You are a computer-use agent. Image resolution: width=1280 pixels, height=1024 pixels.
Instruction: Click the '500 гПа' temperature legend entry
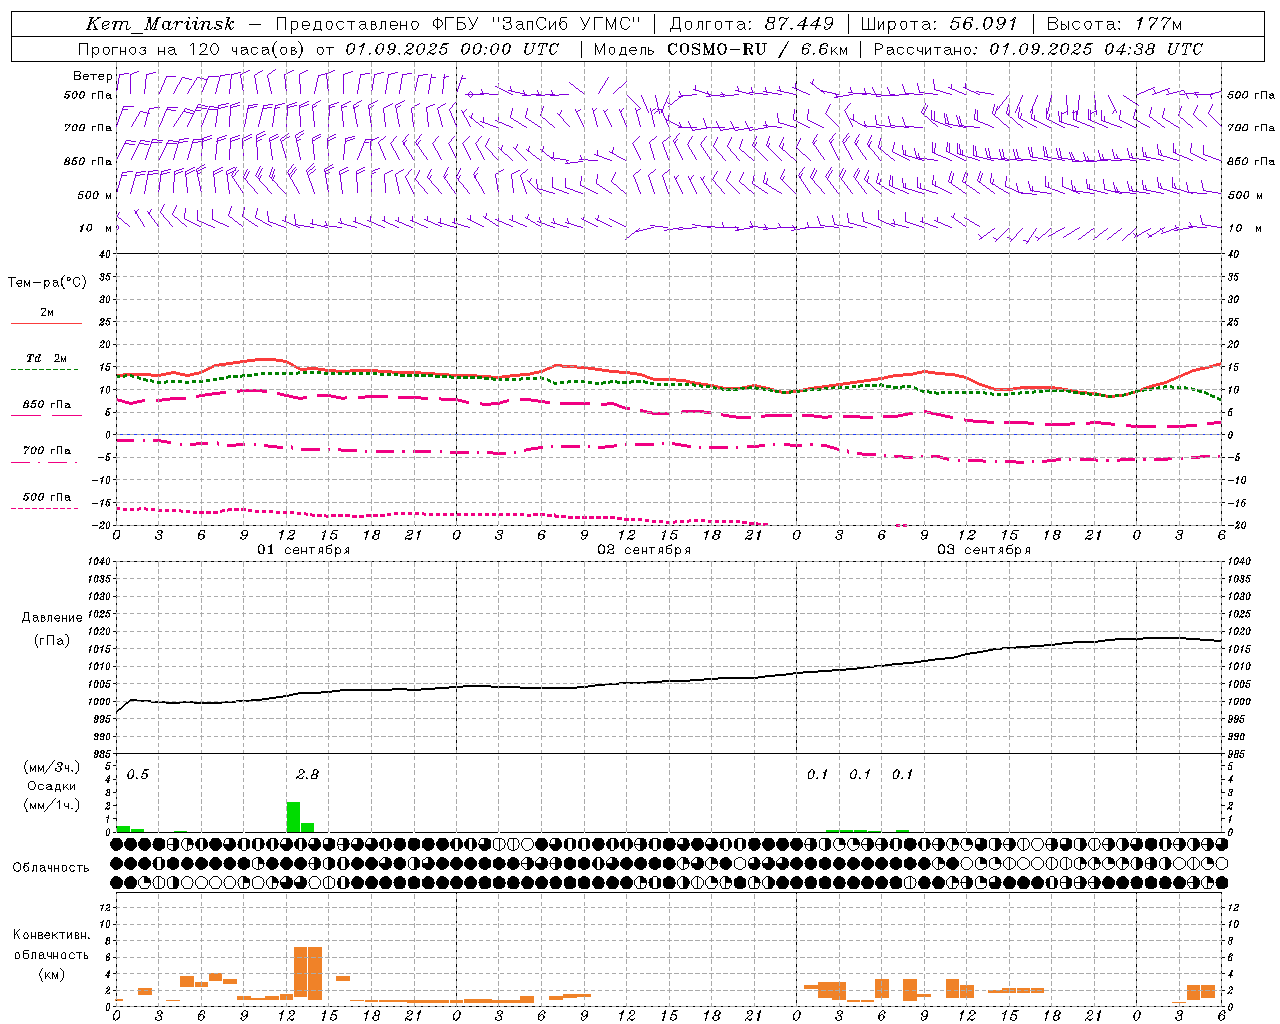coord(46,497)
